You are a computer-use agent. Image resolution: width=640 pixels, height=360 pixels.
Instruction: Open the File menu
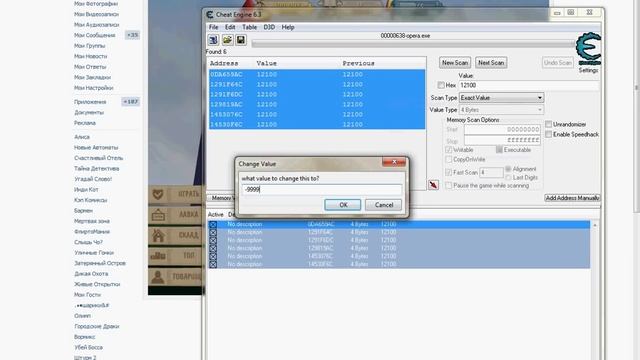point(213,27)
